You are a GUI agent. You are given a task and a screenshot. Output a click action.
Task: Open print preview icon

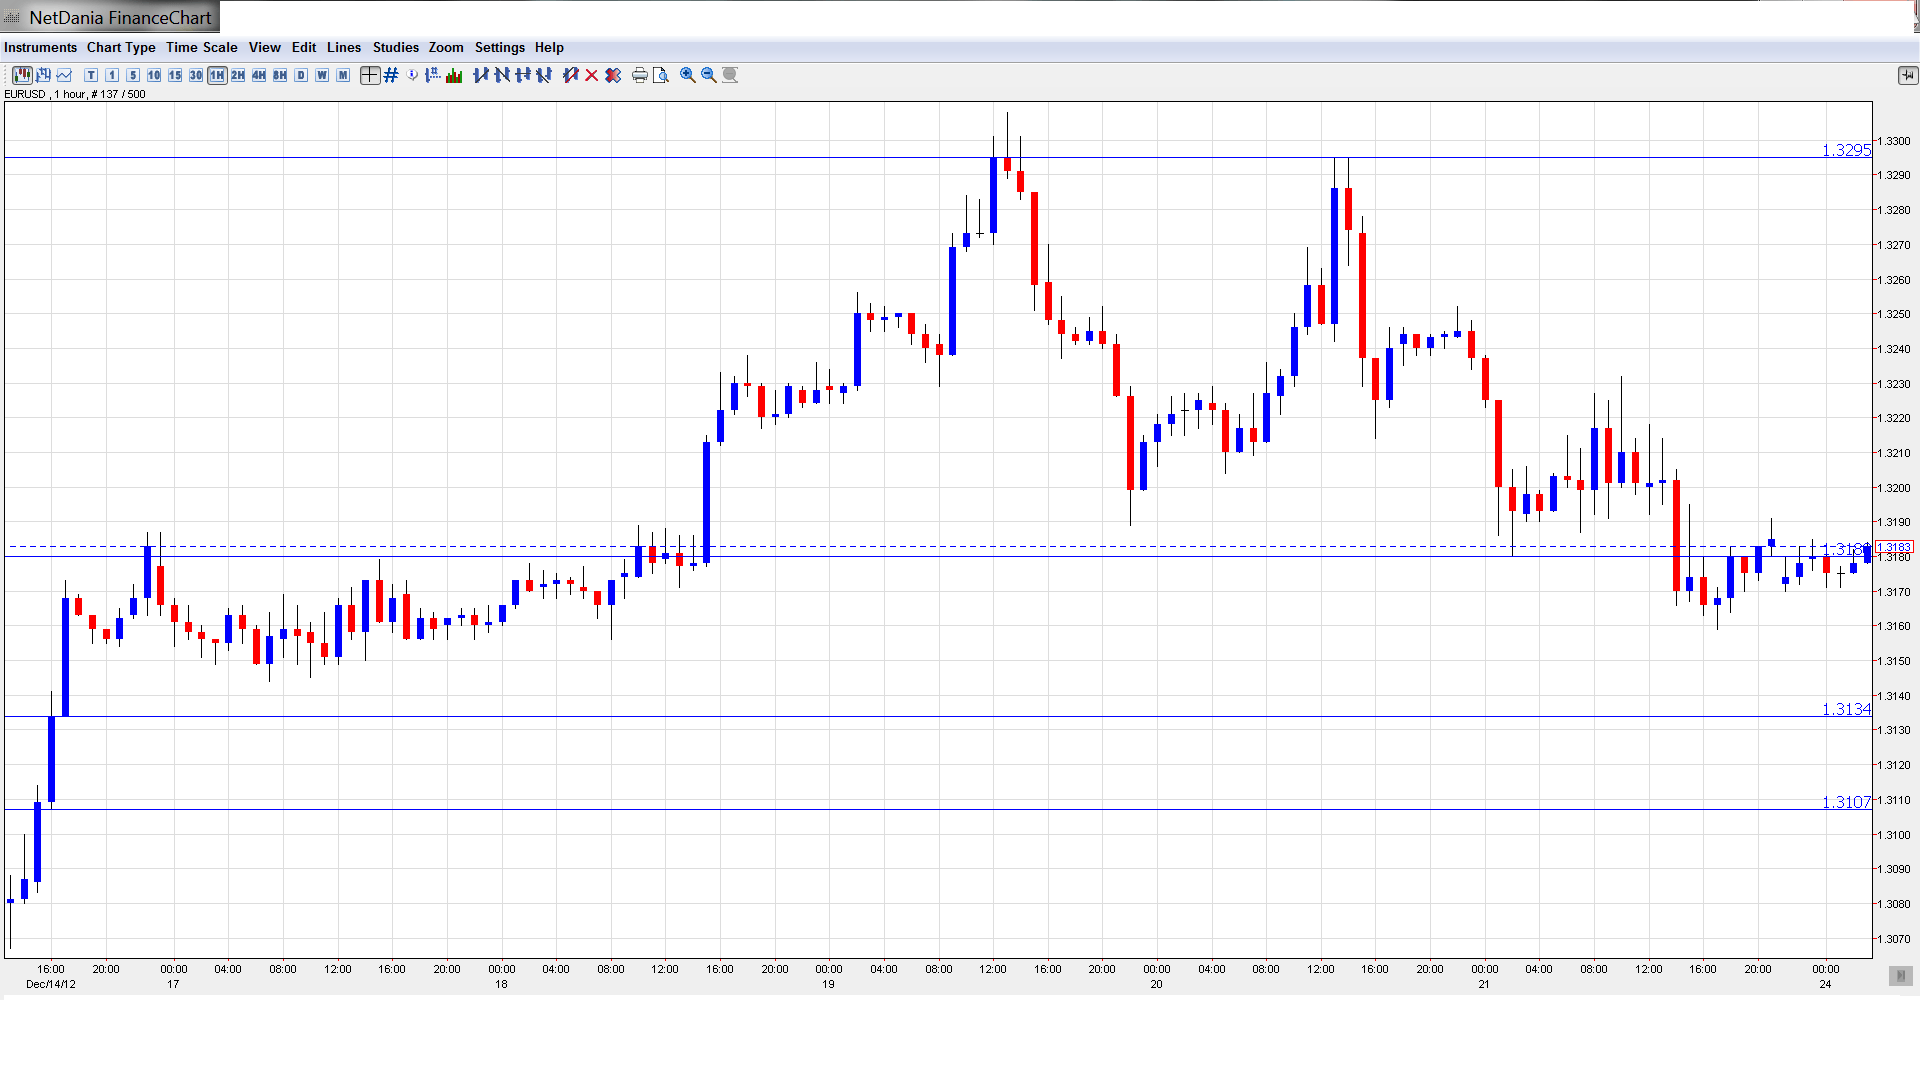pos(661,75)
